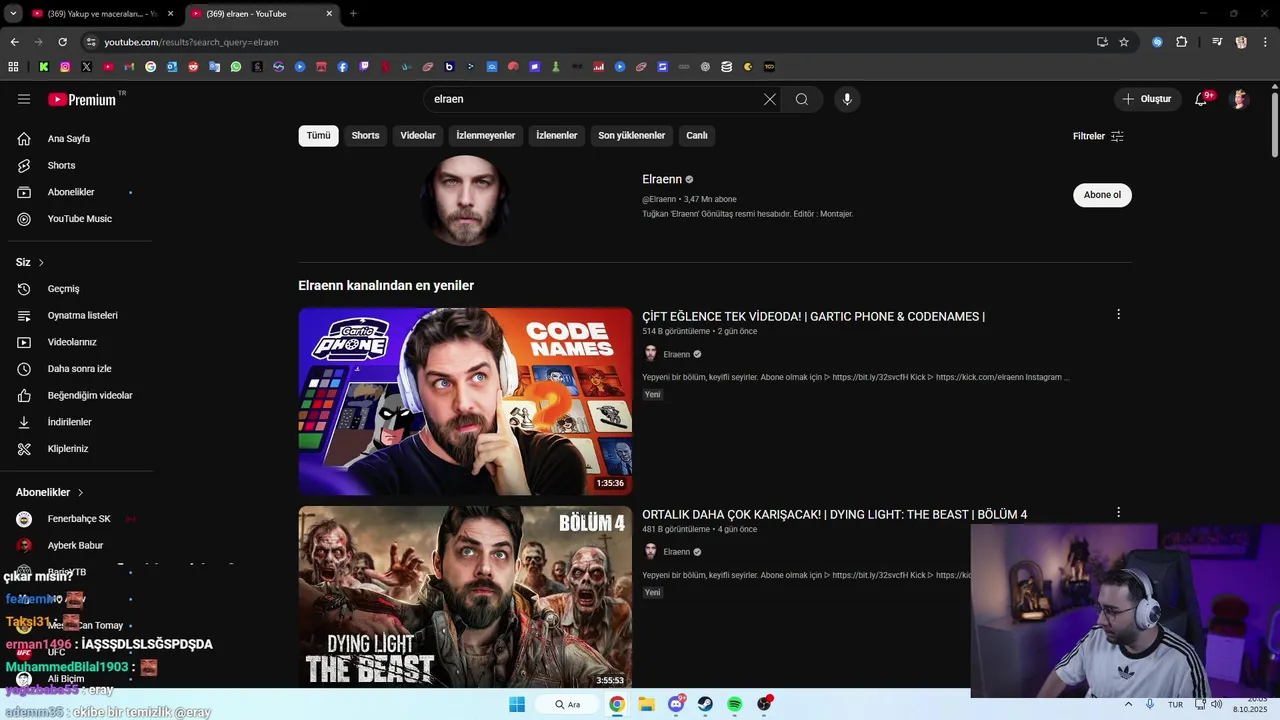Open the Filtreler filter options
Viewport: 1280px width, 720px height.
coord(1098,136)
